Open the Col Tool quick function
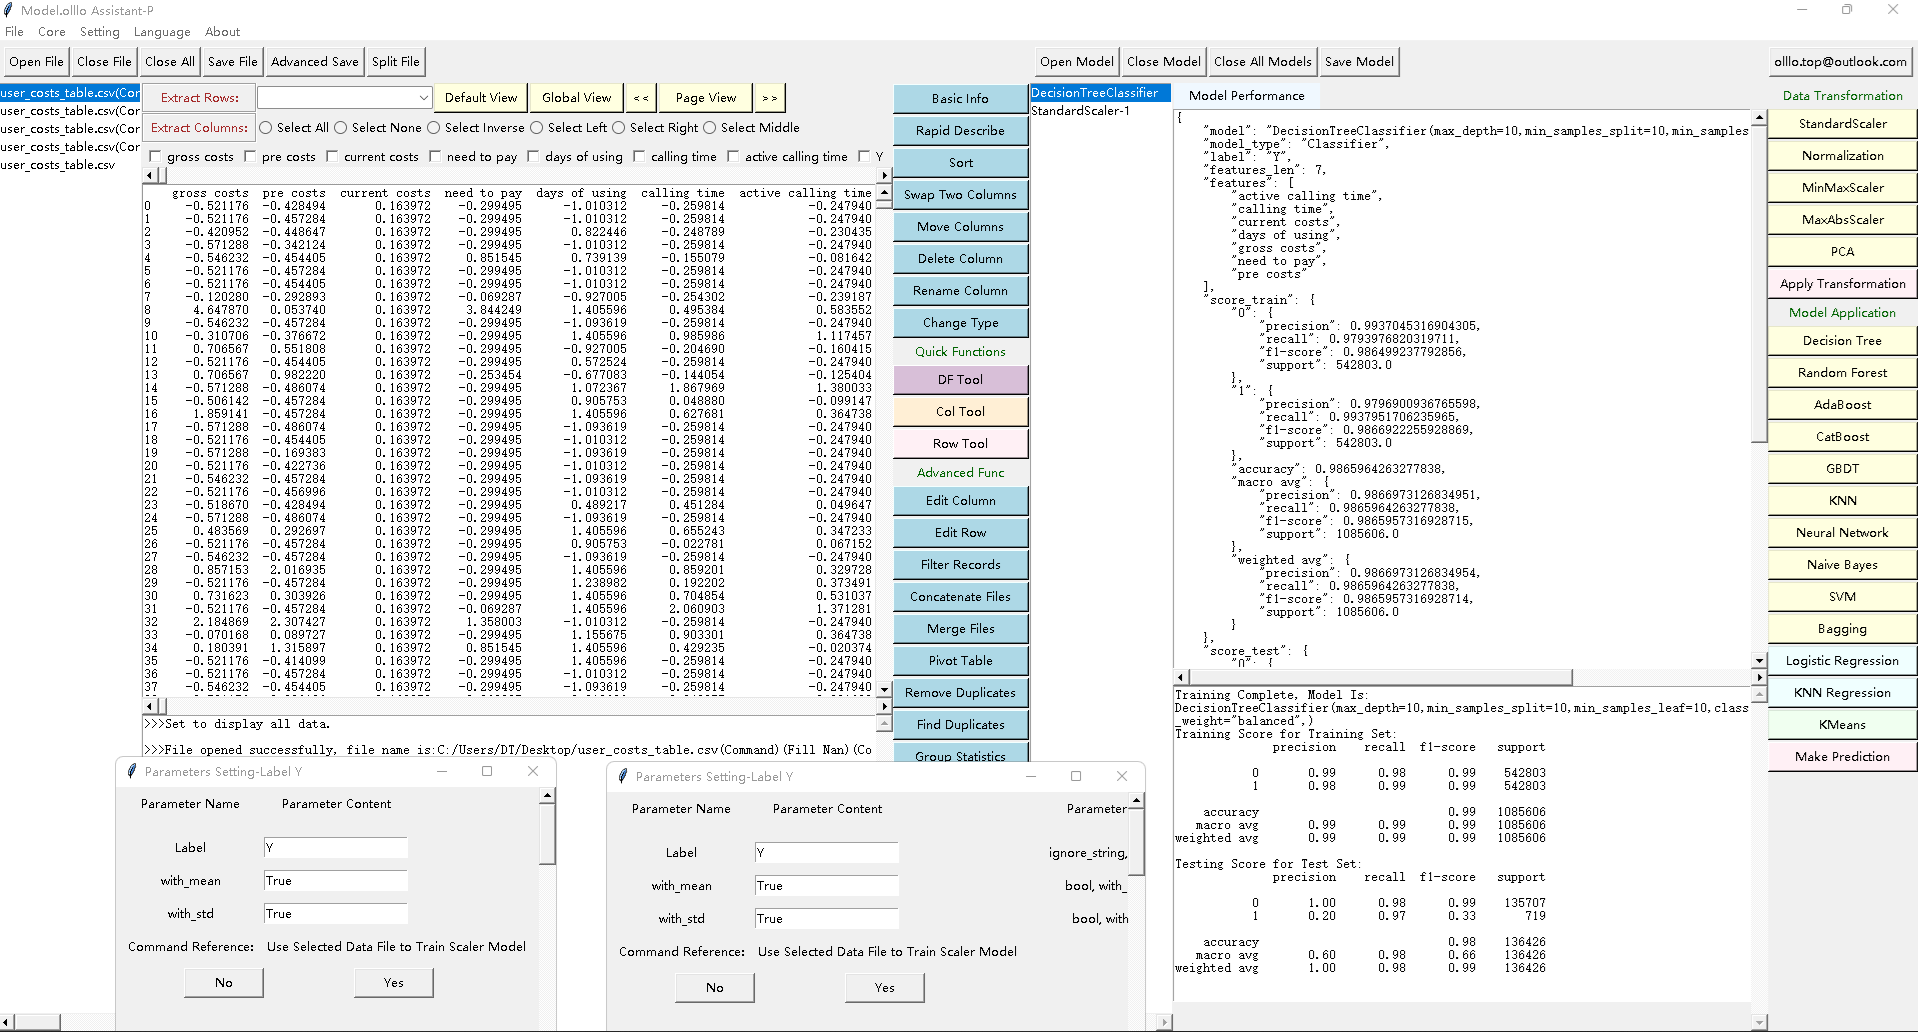Viewport: 1918px width, 1032px height. click(960, 411)
